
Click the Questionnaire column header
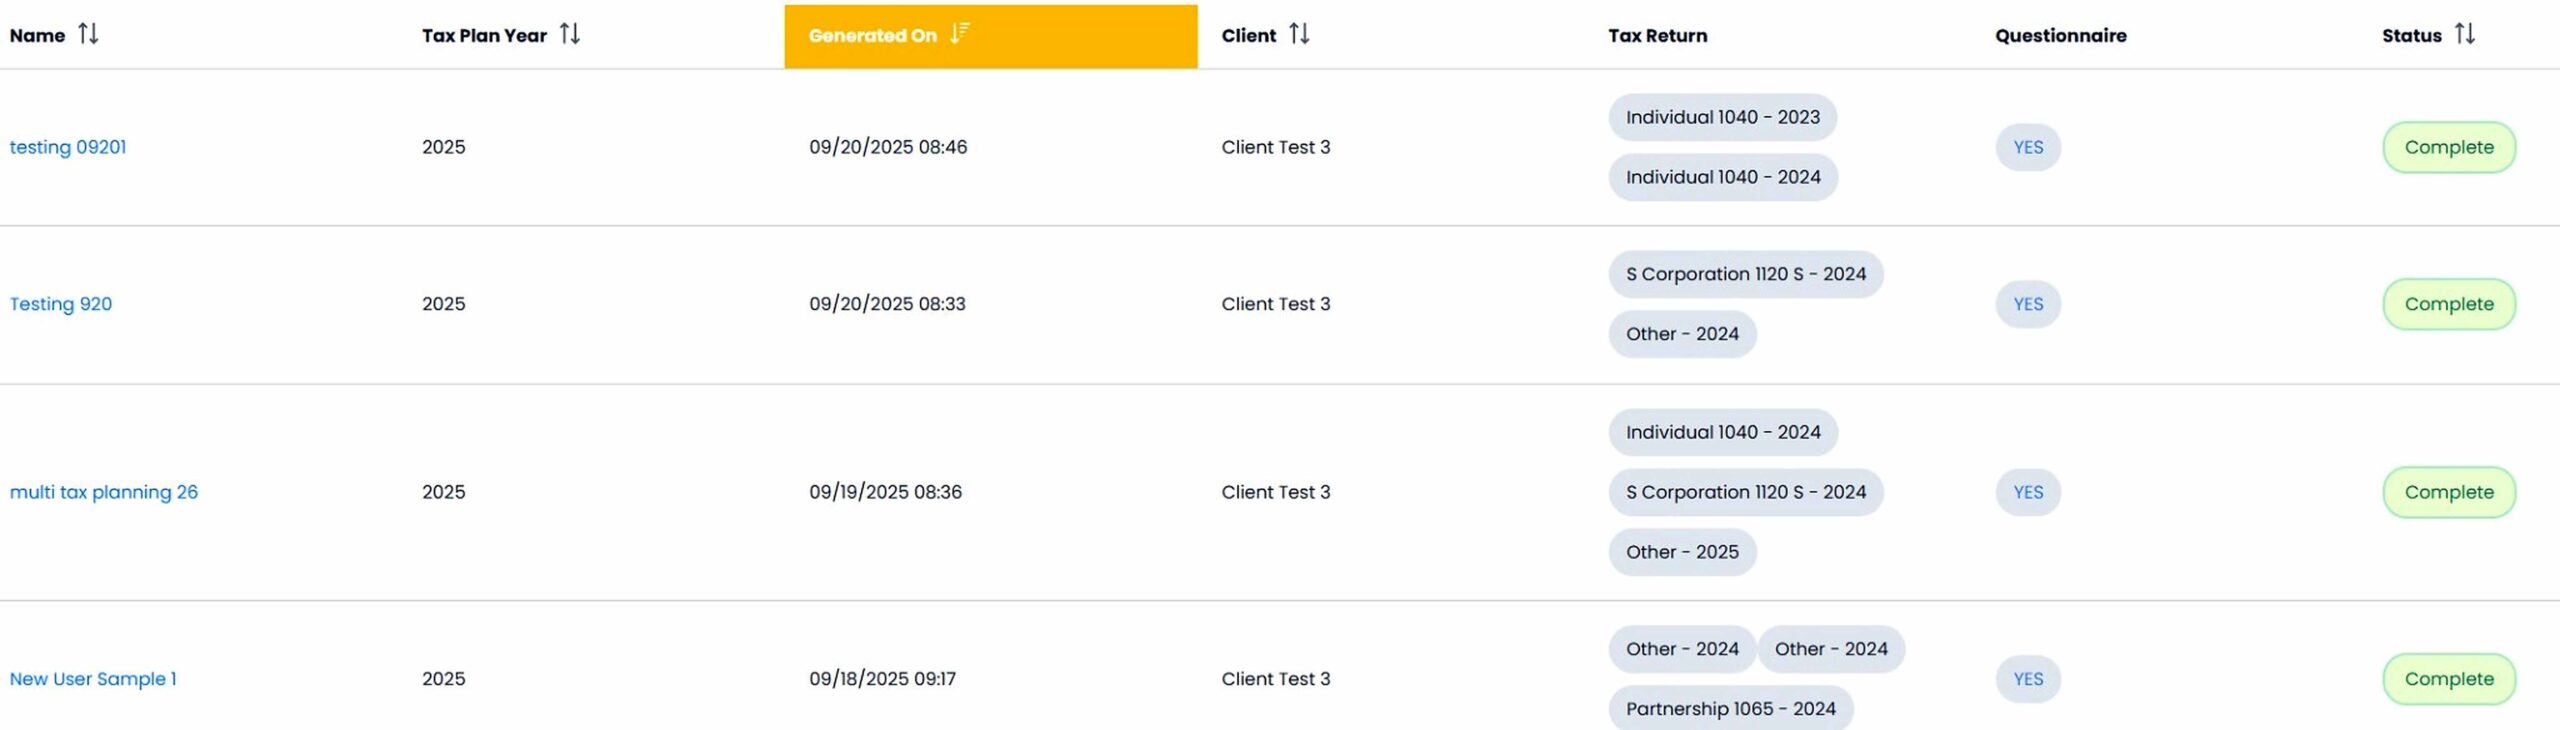[x=2060, y=35]
